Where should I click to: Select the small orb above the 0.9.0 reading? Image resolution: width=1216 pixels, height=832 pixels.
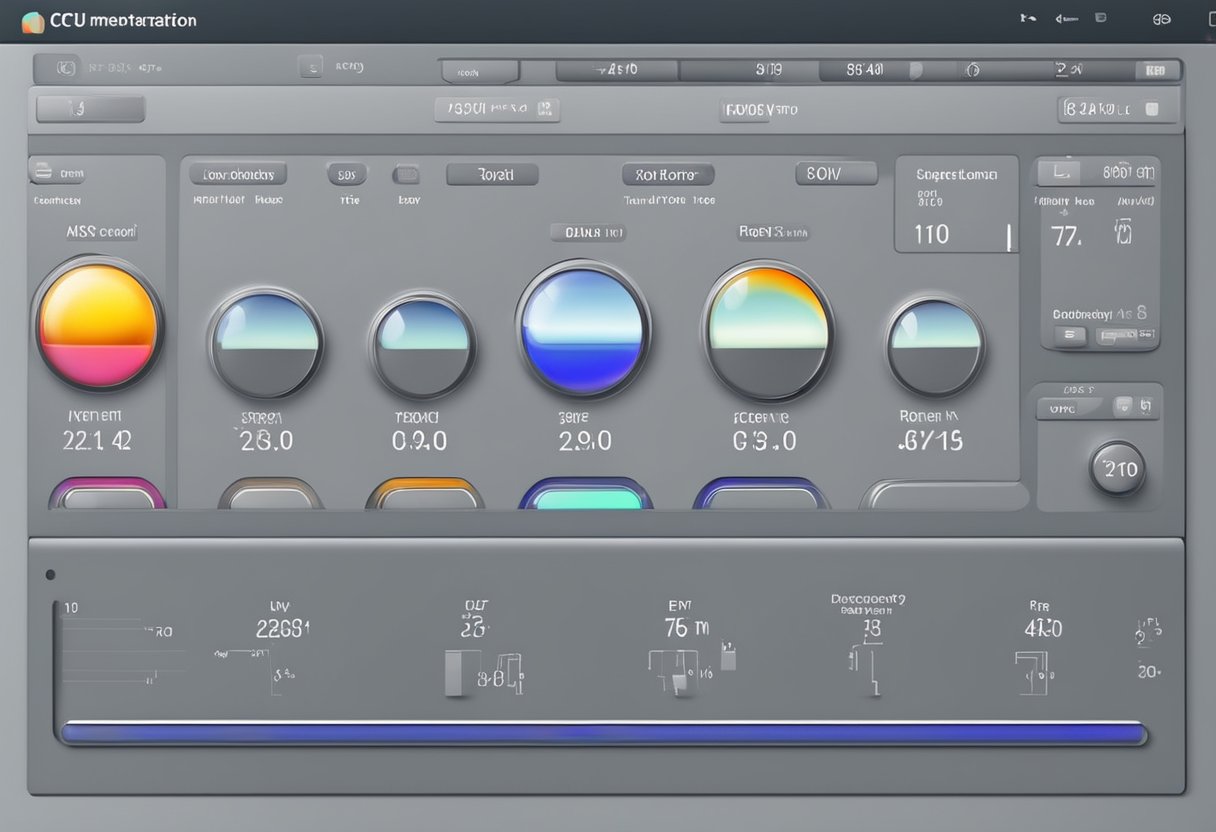click(x=423, y=346)
